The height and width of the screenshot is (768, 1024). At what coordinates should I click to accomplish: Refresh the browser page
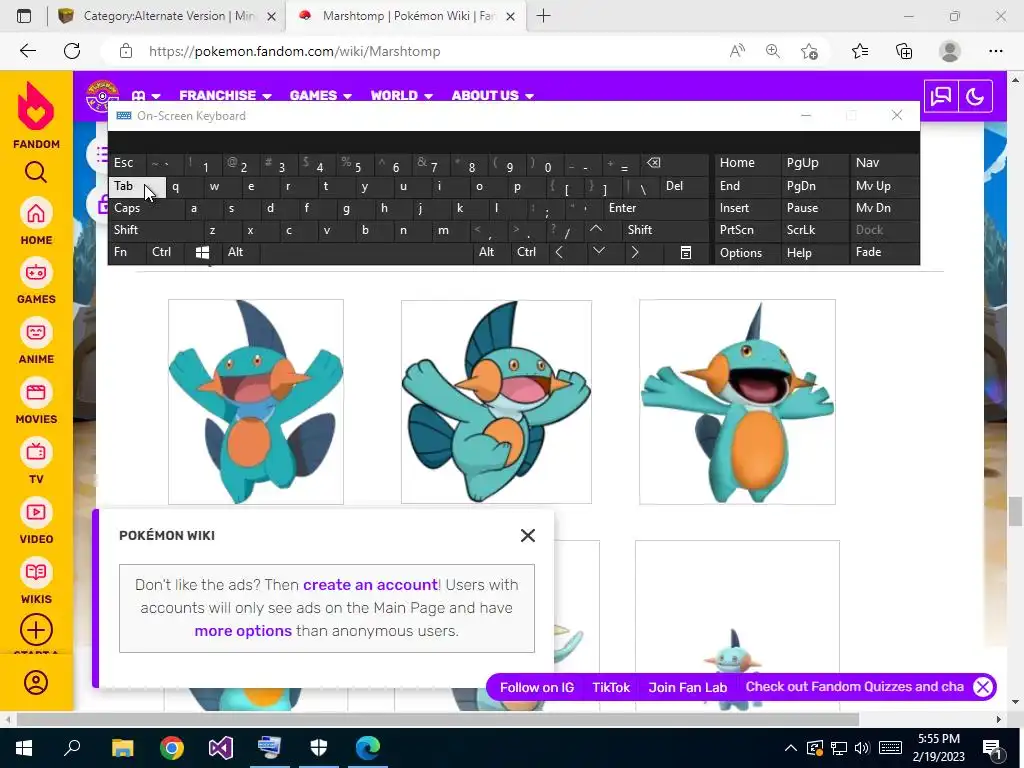(x=72, y=51)
